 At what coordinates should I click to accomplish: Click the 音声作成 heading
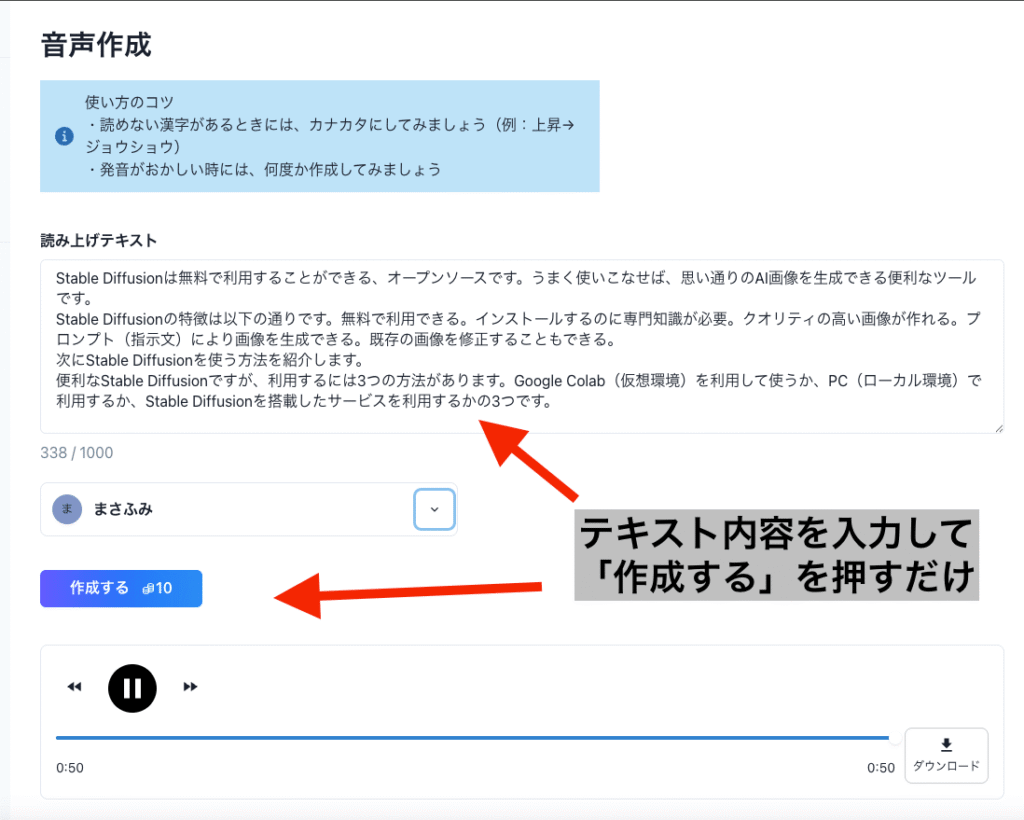pyautogui.click(x=96, y=45)
